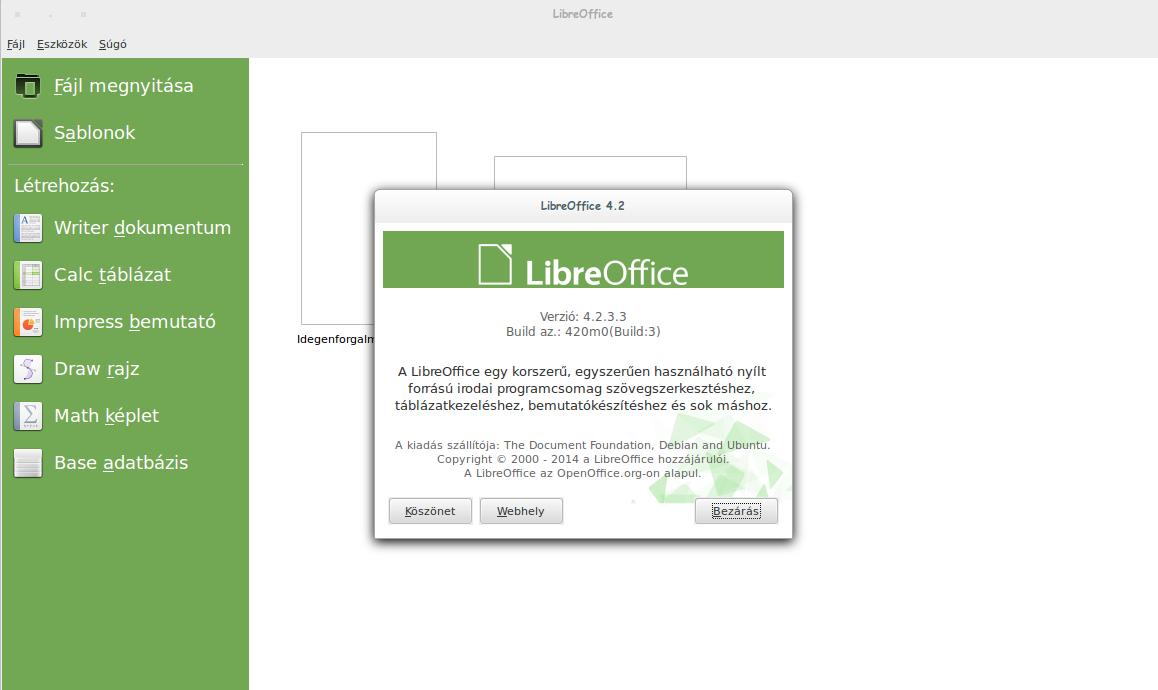
Task: Create new Impress bemutató via label
Action: click(x=134, y=322)
